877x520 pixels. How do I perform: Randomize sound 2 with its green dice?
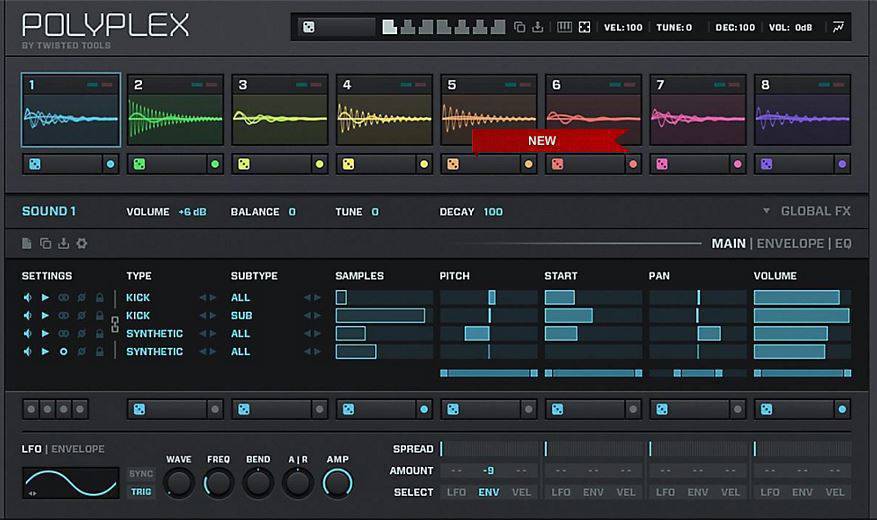click(x=139, y=164)
